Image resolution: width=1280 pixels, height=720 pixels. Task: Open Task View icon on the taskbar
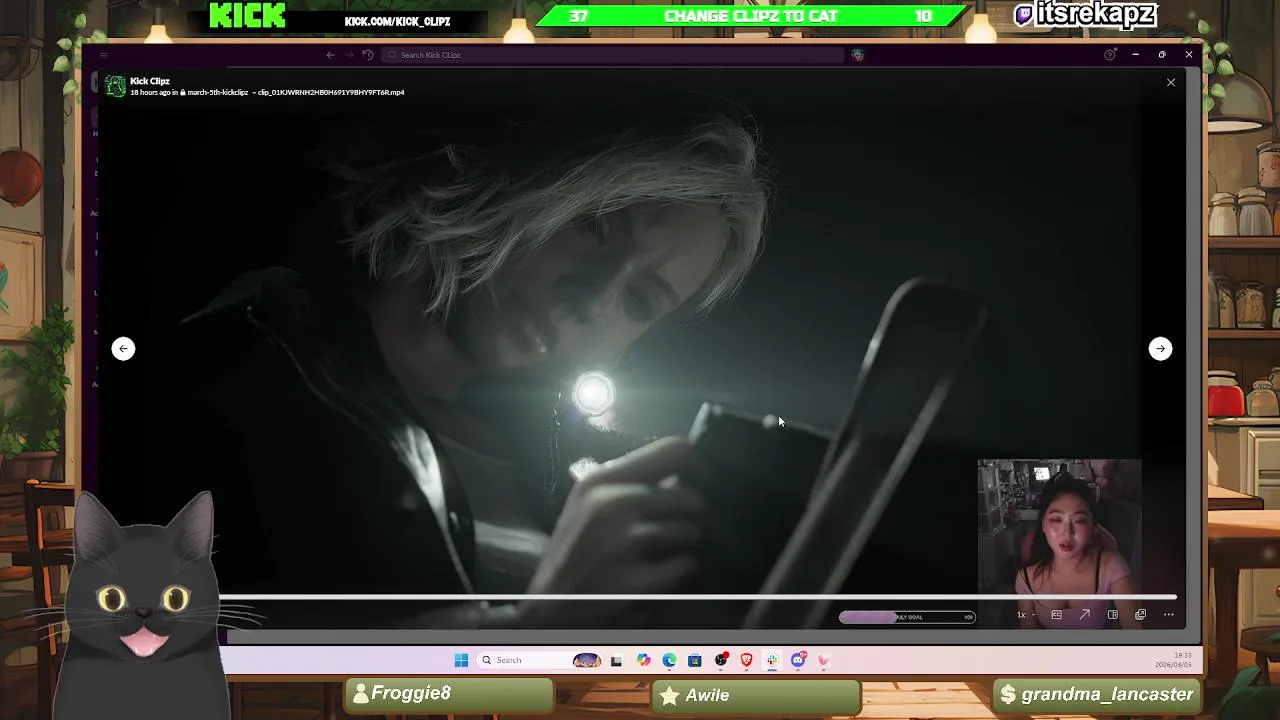coord(616,660)
